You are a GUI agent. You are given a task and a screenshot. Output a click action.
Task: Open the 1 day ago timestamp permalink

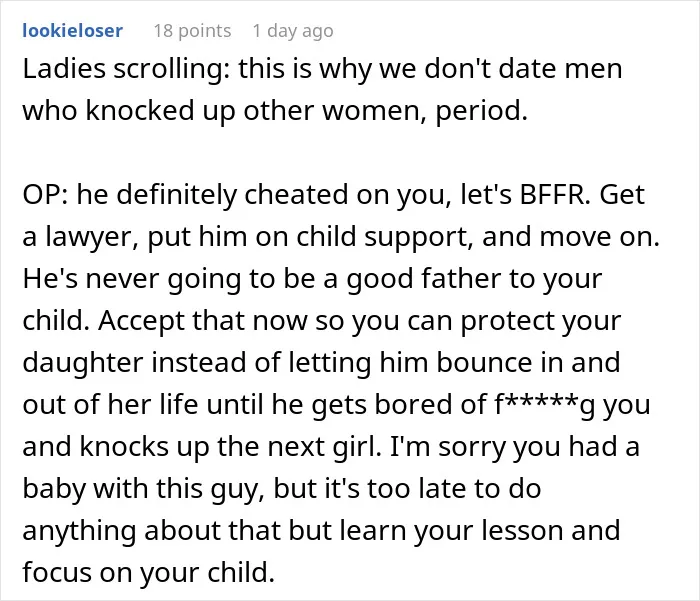[293, 31]
